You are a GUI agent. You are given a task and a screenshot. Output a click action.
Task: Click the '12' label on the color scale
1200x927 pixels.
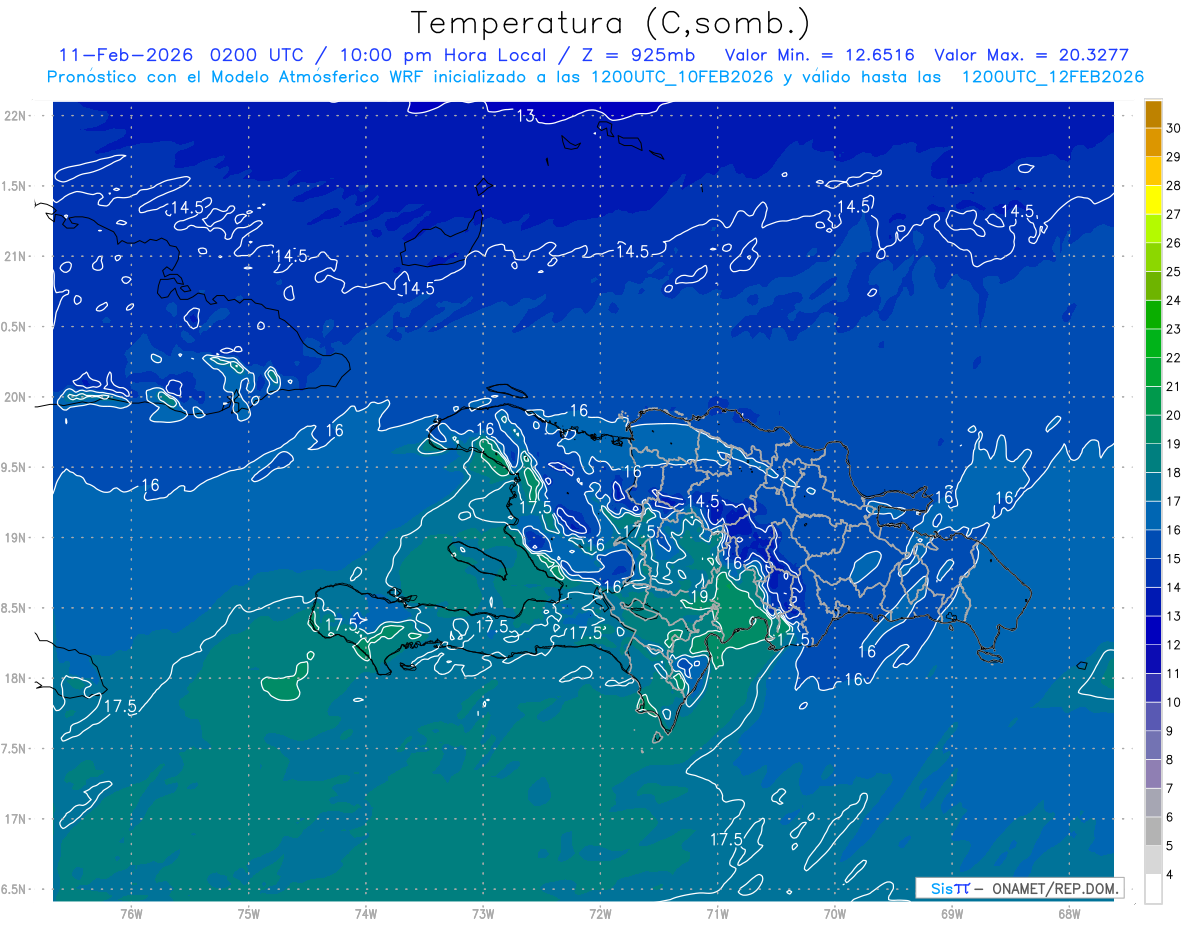tap(1174, 645)
